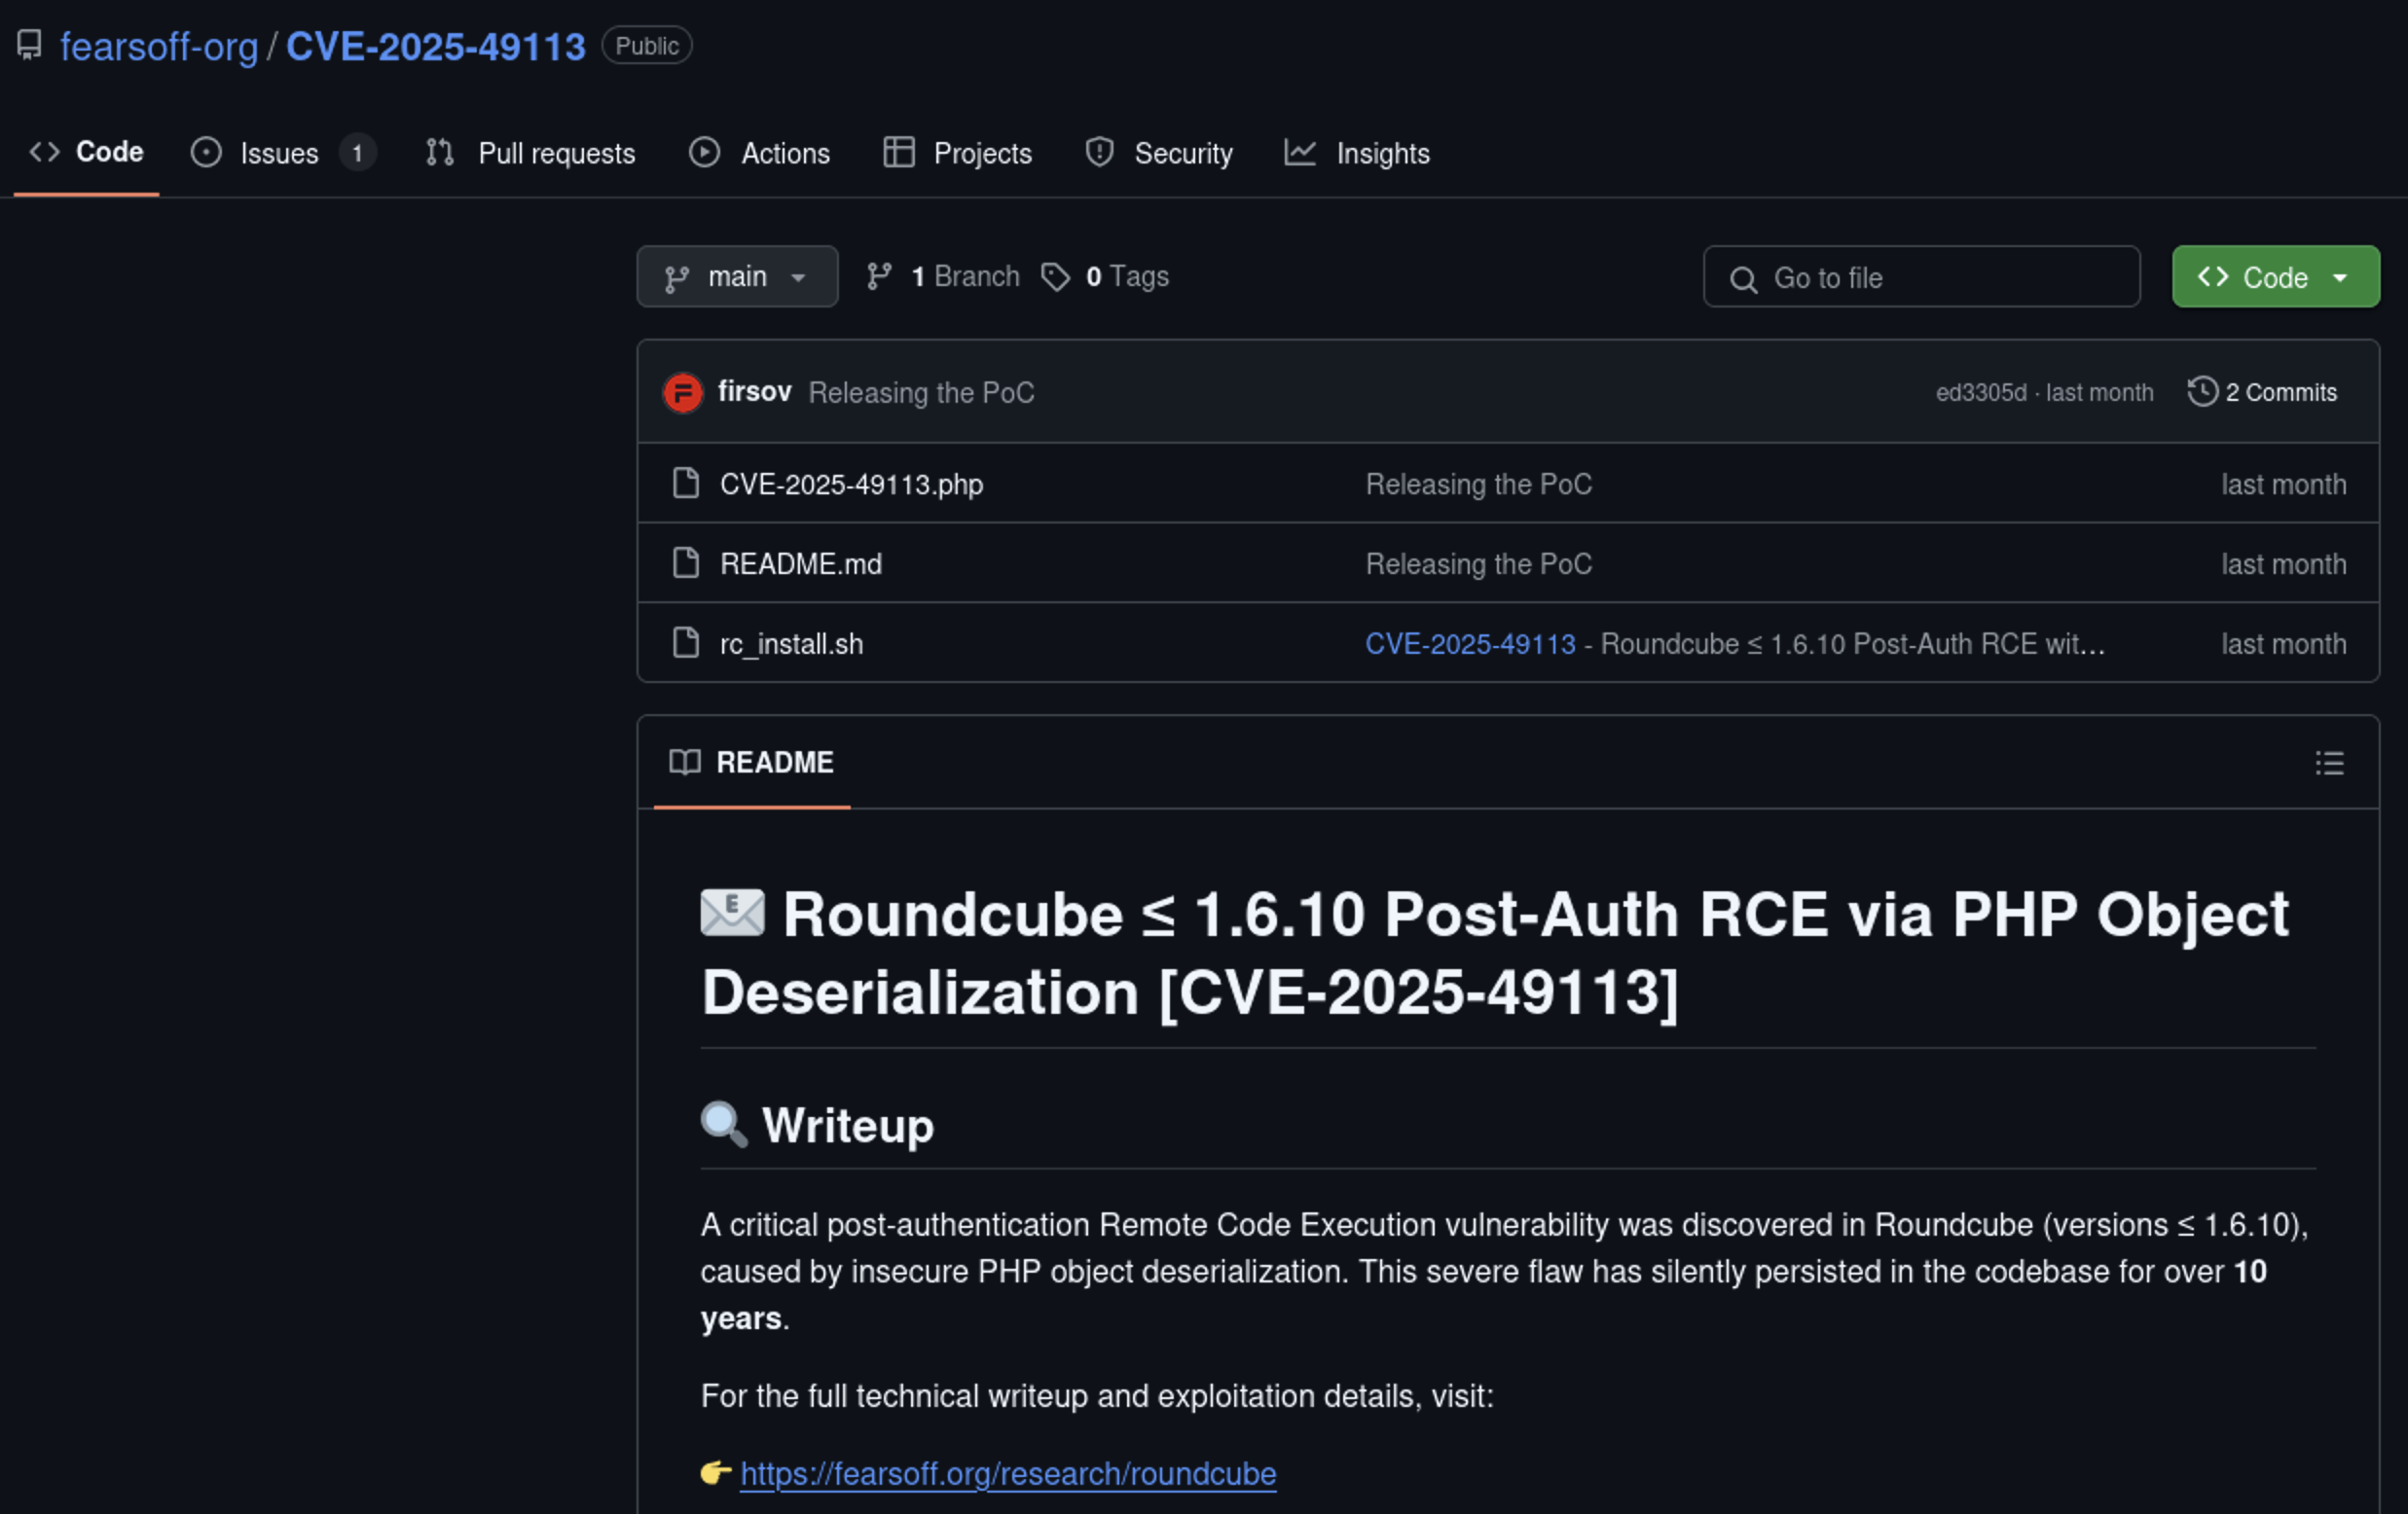The width and height of the screenshot is (2408, 1514).
Task: Click the repository book icon beside fearsoff-org
Action: 30,45
